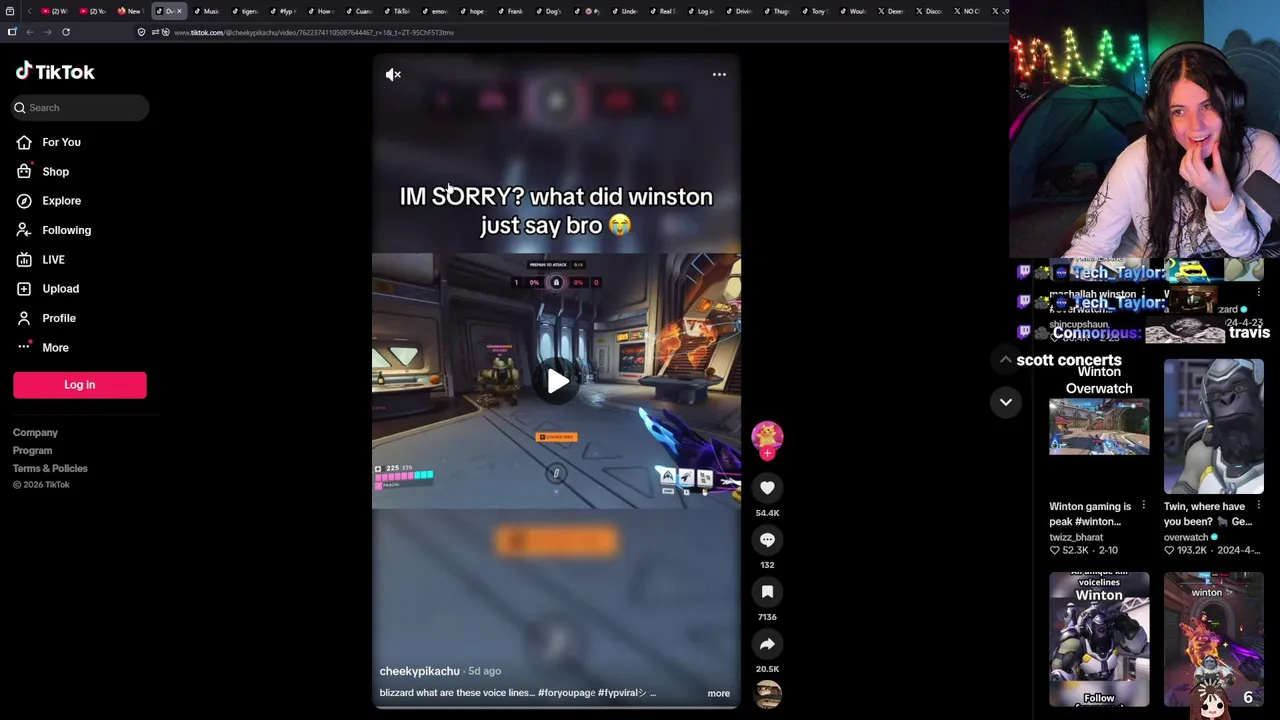Bookmark the video to favorites
The image size is (1280, 720).
[x=767, y=592]
